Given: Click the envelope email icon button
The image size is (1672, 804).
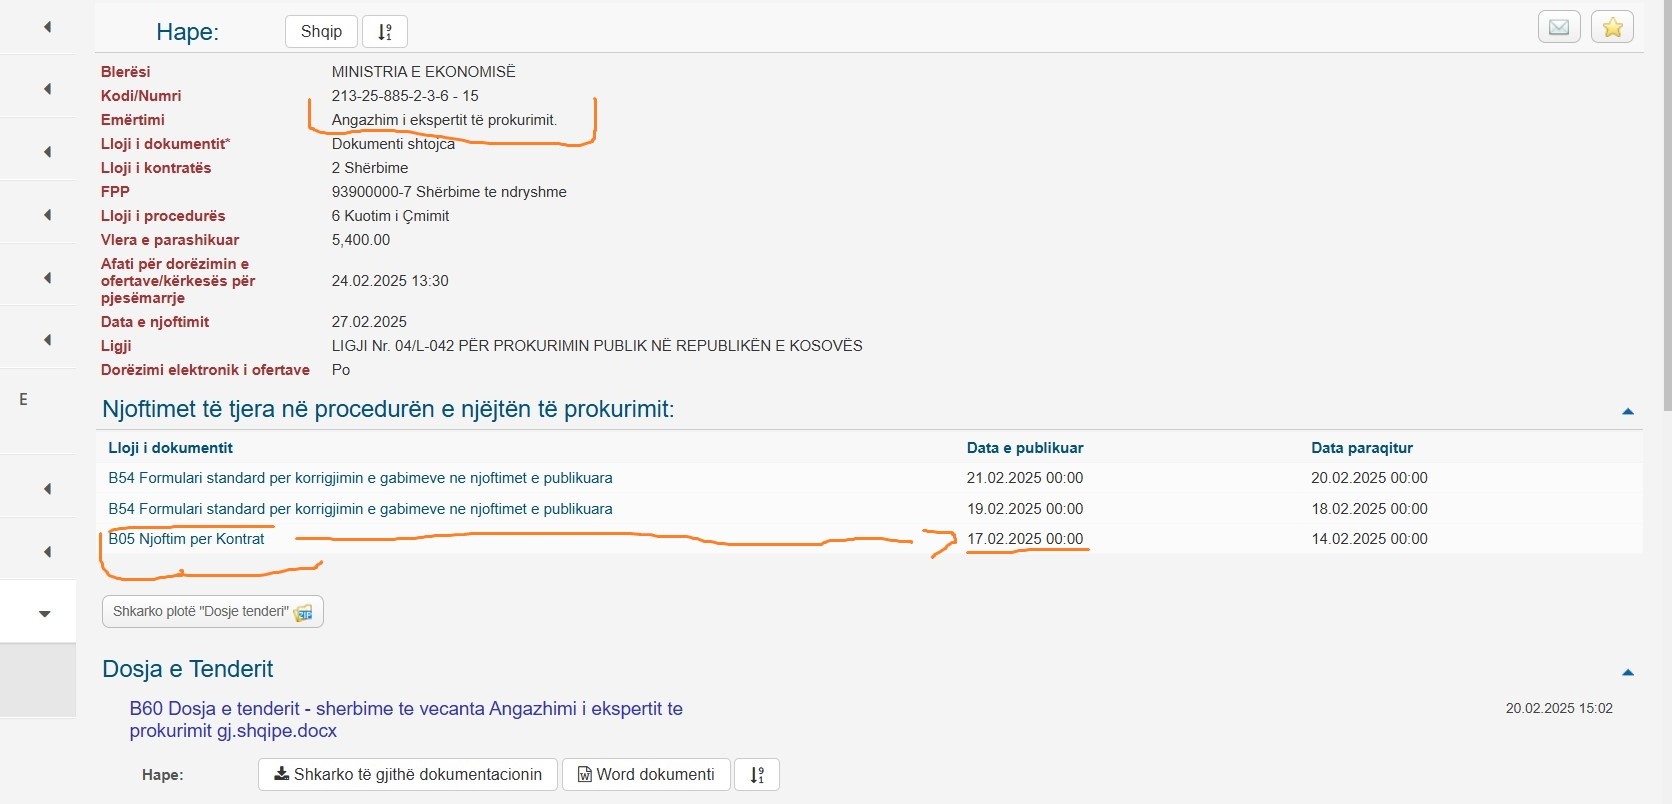Looking at the screenshot, I should point(1558,27).
